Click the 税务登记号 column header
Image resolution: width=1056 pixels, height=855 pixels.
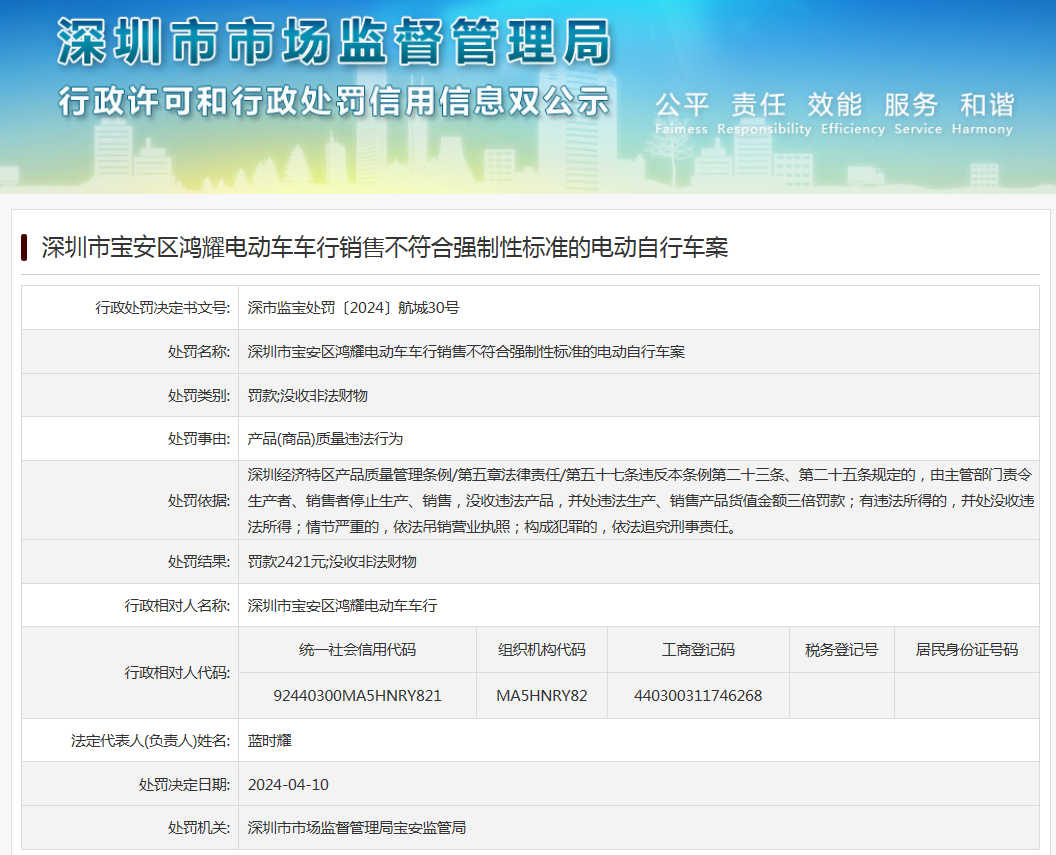(x=842, y=650)
